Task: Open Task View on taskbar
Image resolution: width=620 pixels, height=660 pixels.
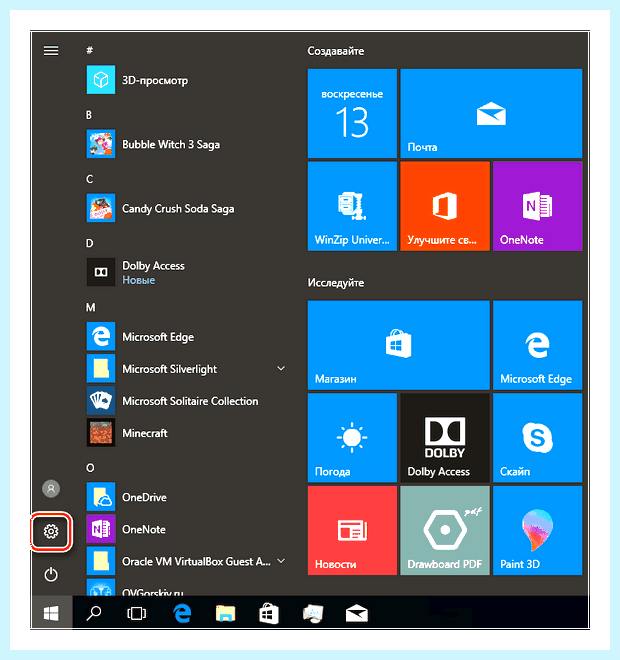Action: (137, 613)
